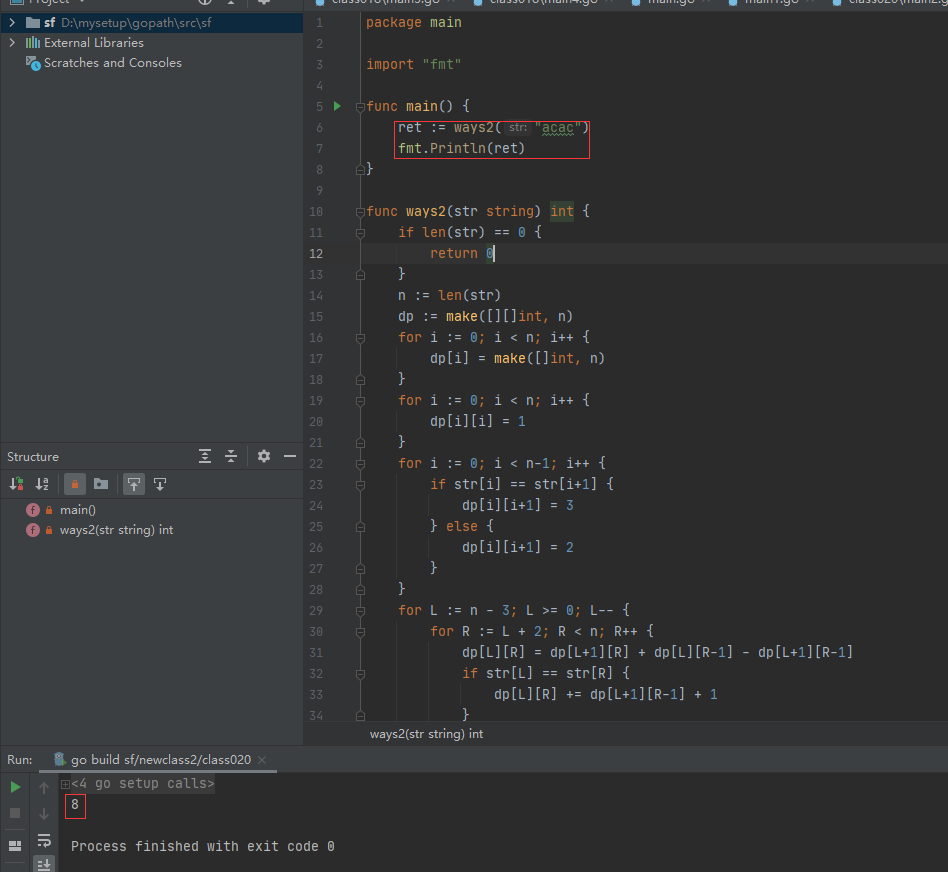Screen dimensions: 948x872
Task: Go up the stack trace in the Run panel
Action: coord(44,787)
